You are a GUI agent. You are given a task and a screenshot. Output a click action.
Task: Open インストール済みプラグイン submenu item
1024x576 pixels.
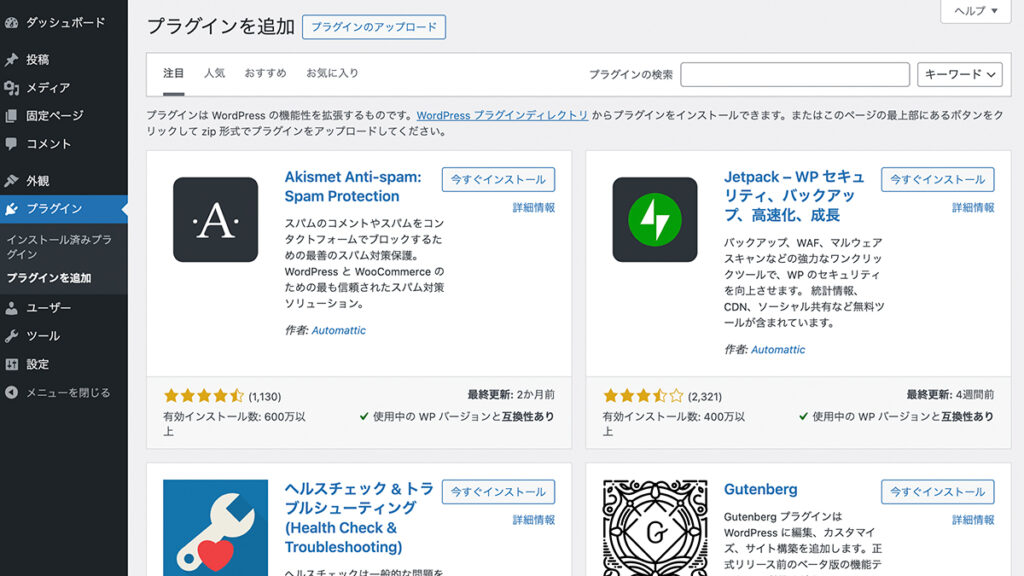coord(59,247)
